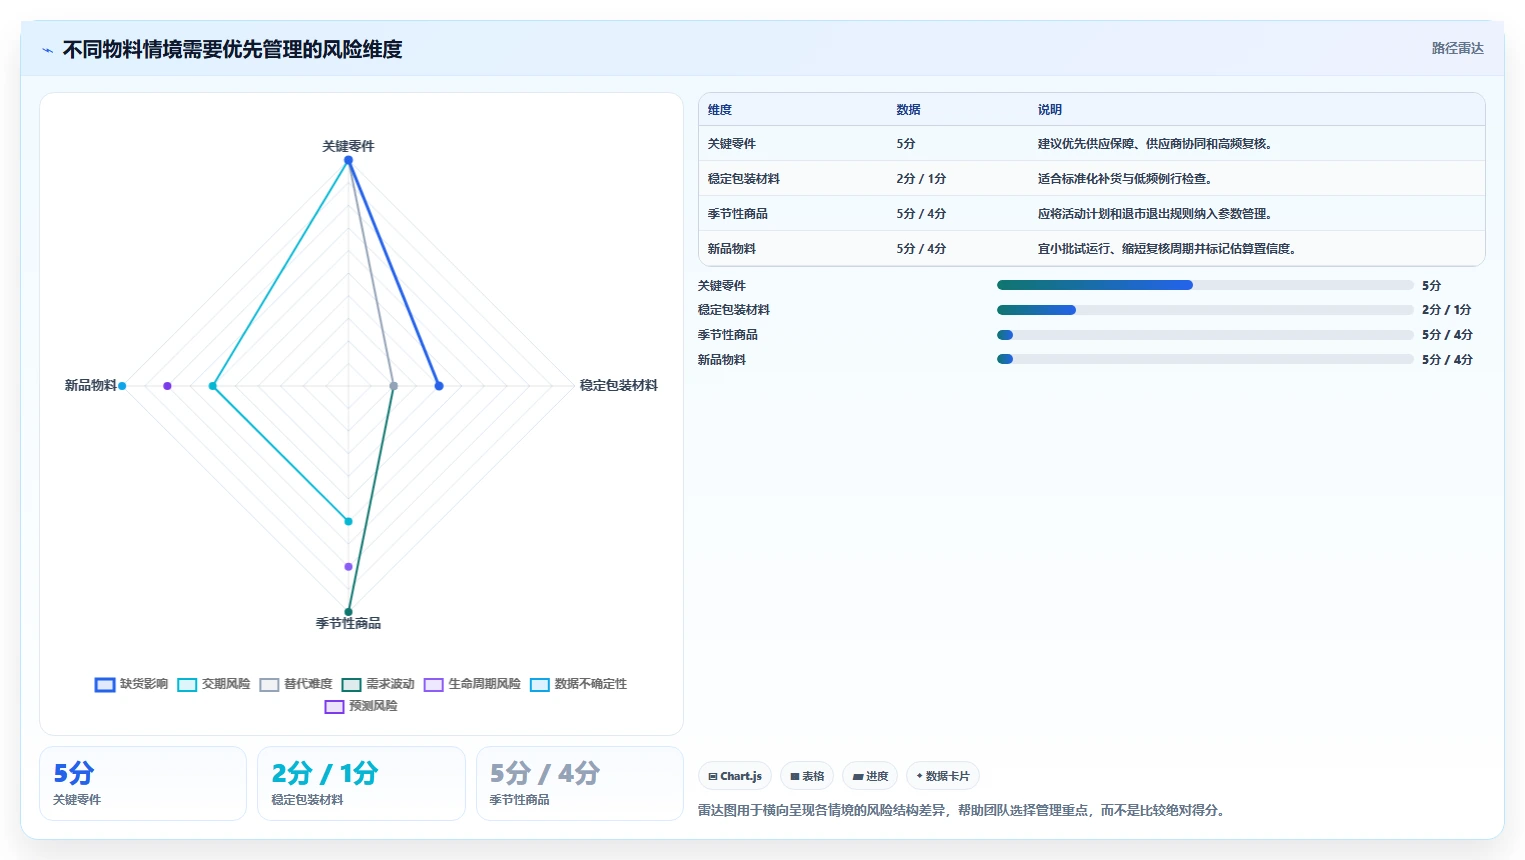
Task: Click the table note 建议优先供应保障、供应商协同和高频复核。
Action: coord(1155,144)
